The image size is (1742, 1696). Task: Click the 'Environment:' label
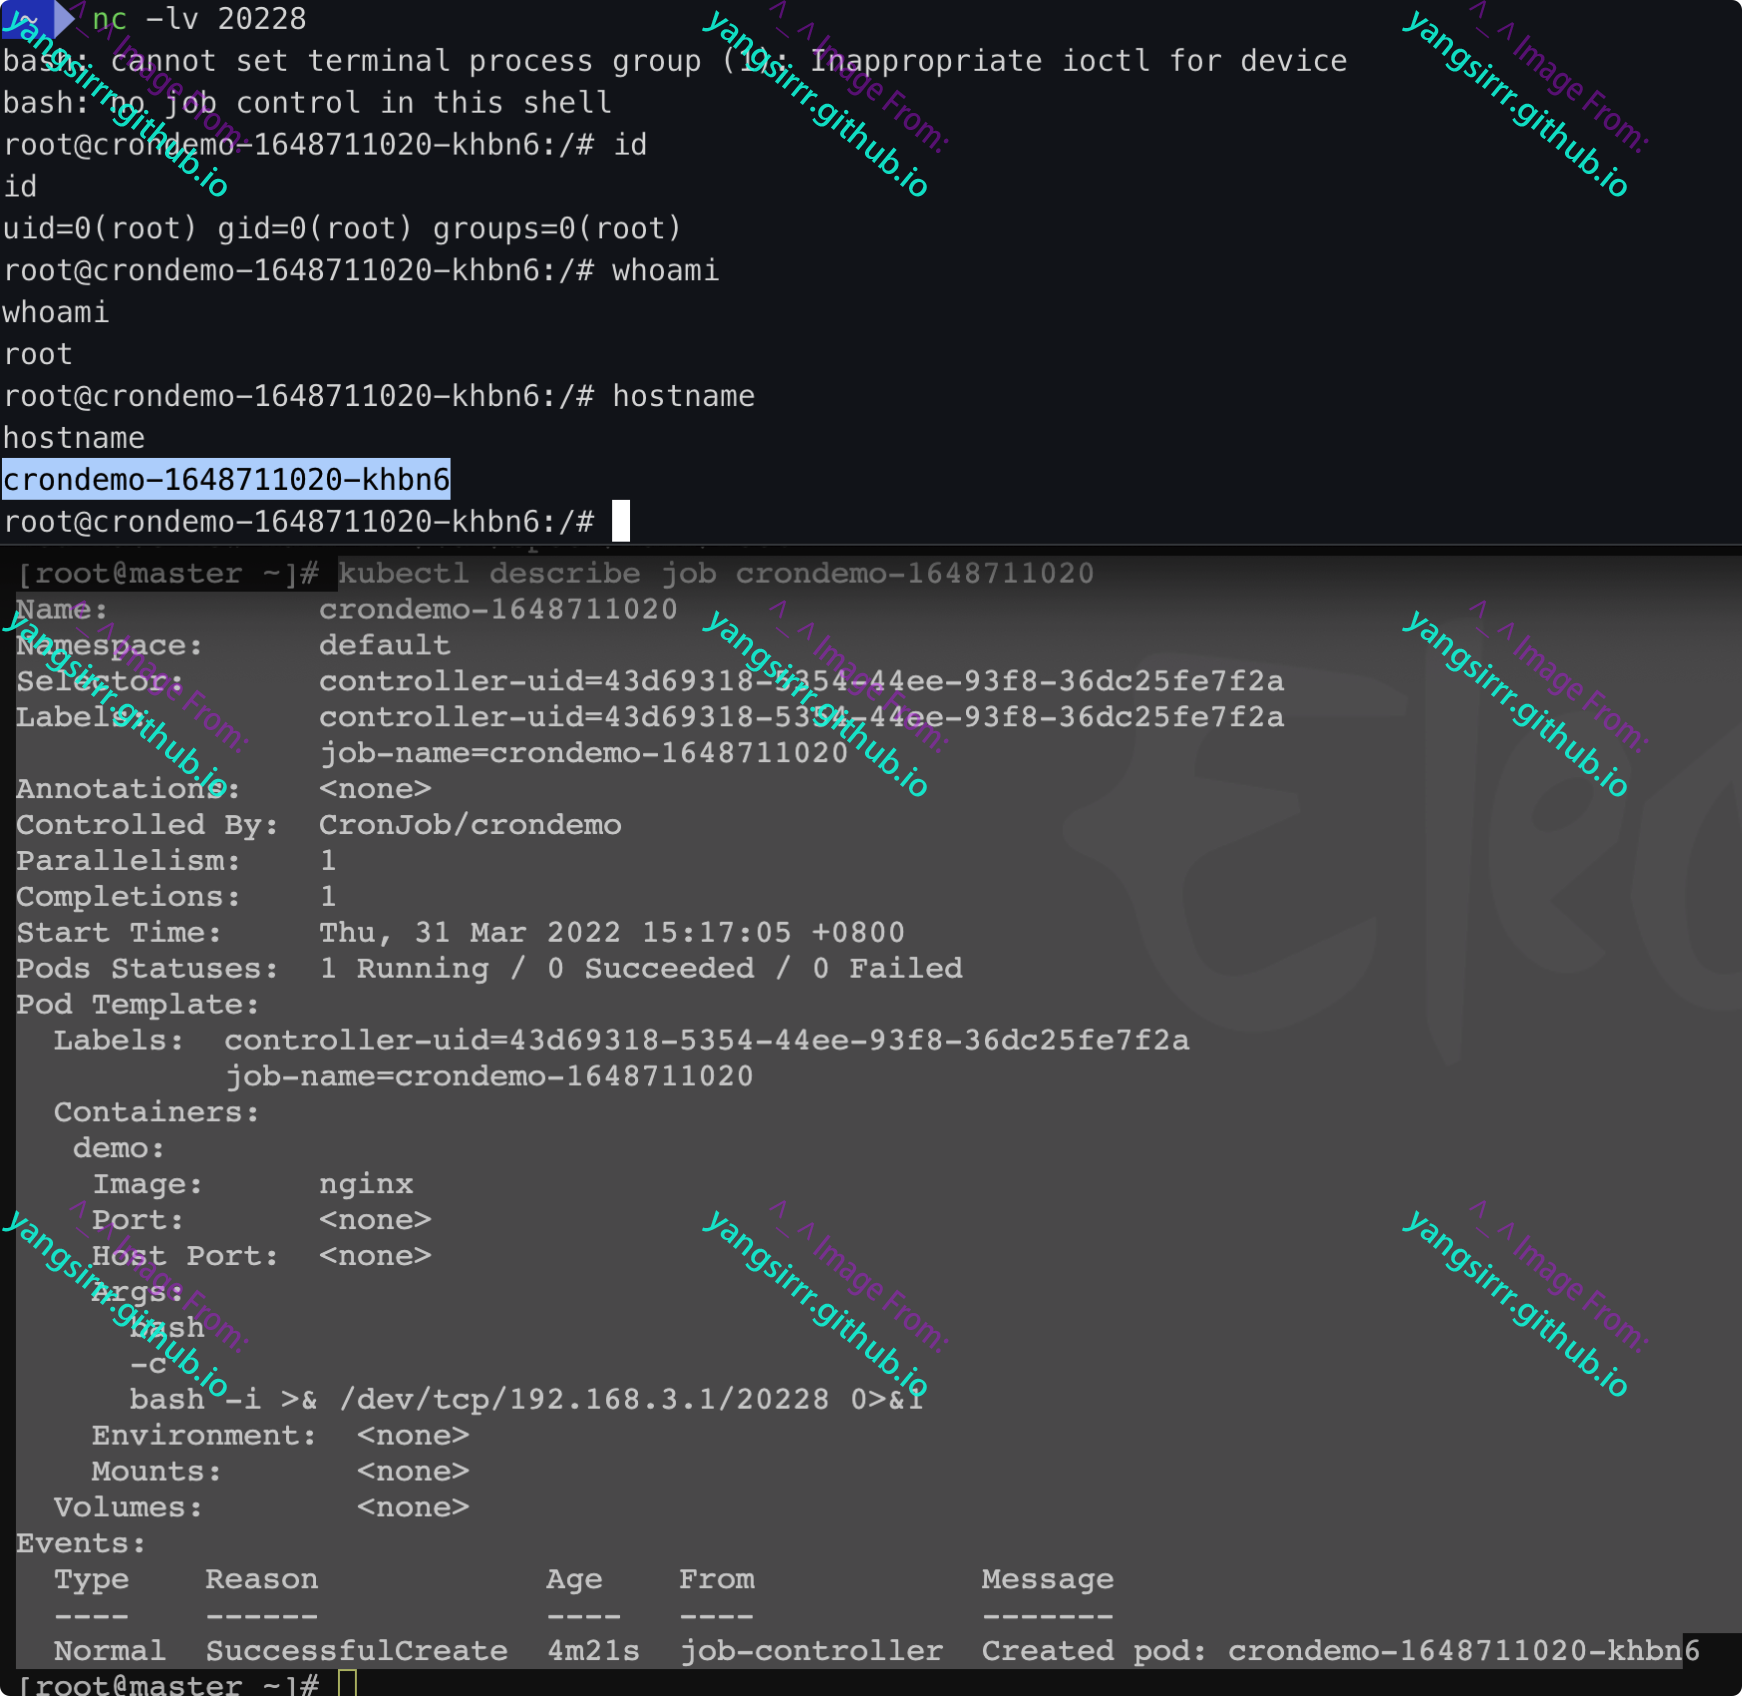pos(204,1435)
